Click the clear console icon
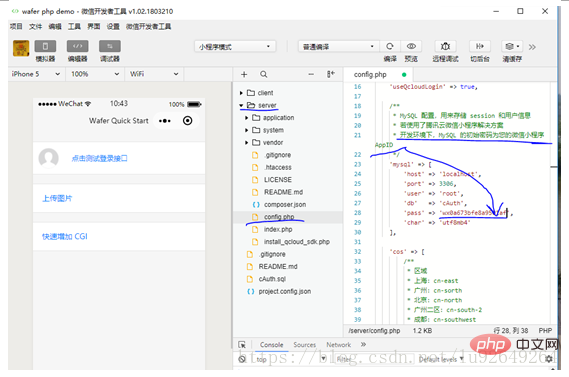This screenshot has width=569, height=377. coord(242,359)
